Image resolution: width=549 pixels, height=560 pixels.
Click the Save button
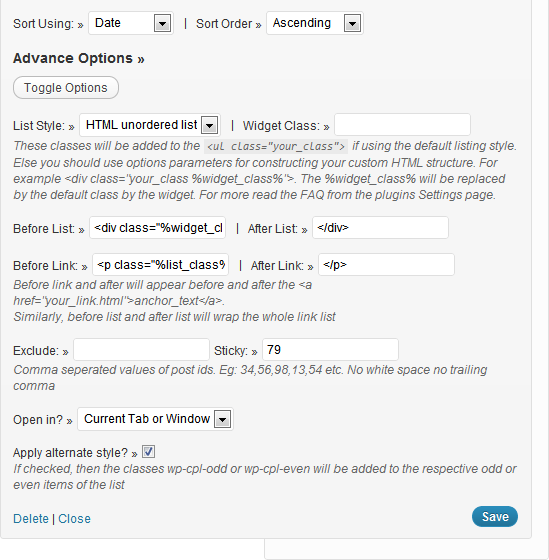[495, 516]
